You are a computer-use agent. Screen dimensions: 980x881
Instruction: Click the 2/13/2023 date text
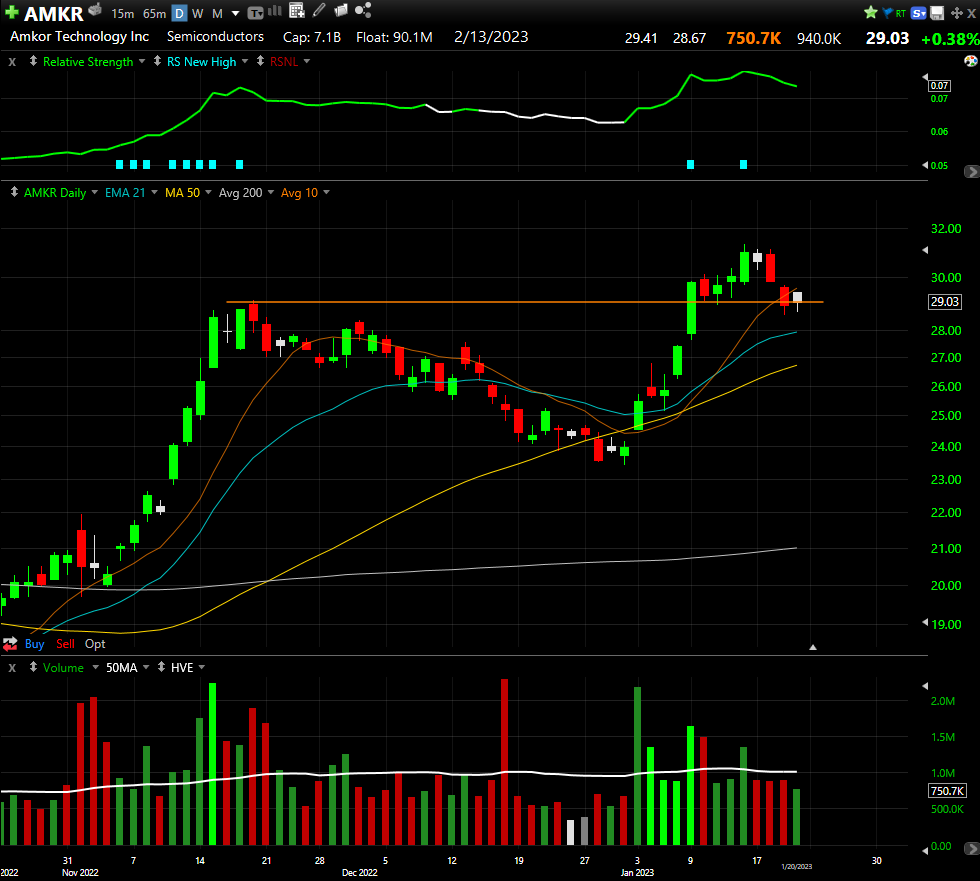coord(491,37)
